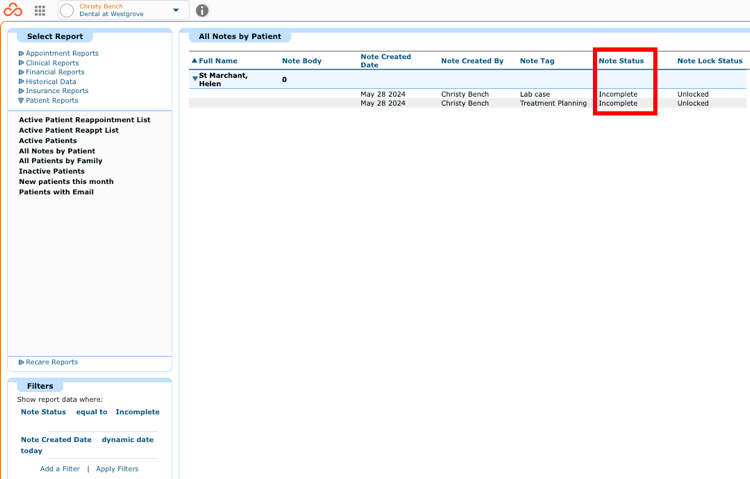750x479 pixels.
Task: Open New patients this month report
Action: [66, 181]
